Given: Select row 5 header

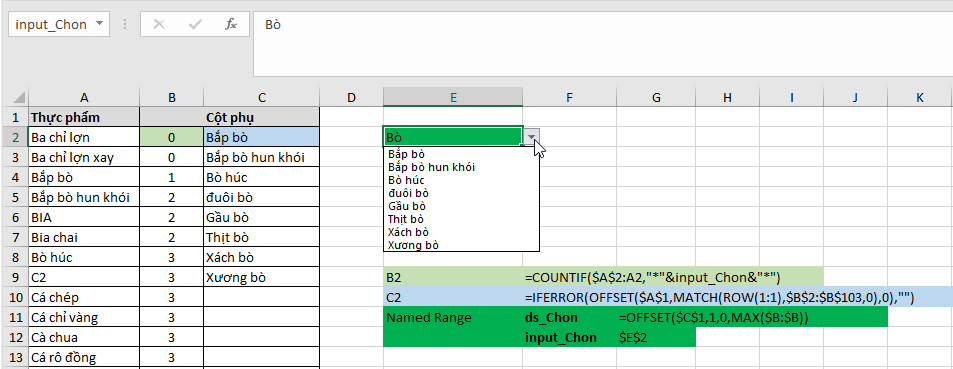Looking at the screenshot, I should point(15,198).
